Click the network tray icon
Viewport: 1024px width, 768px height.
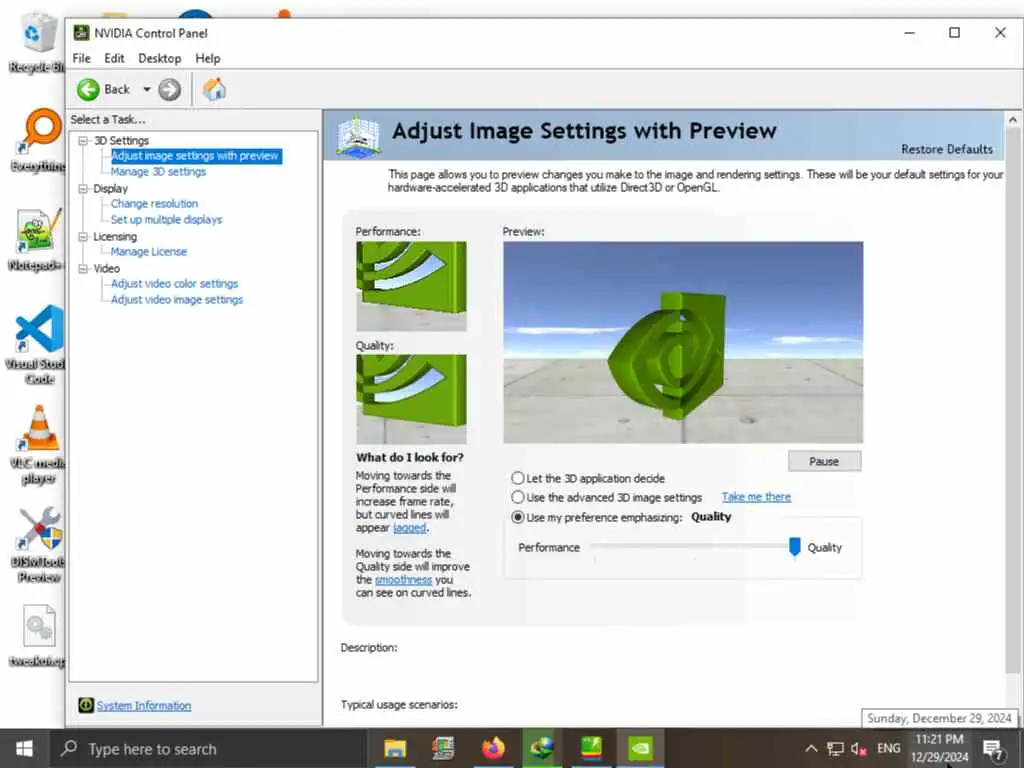click(x=835, y=748)
